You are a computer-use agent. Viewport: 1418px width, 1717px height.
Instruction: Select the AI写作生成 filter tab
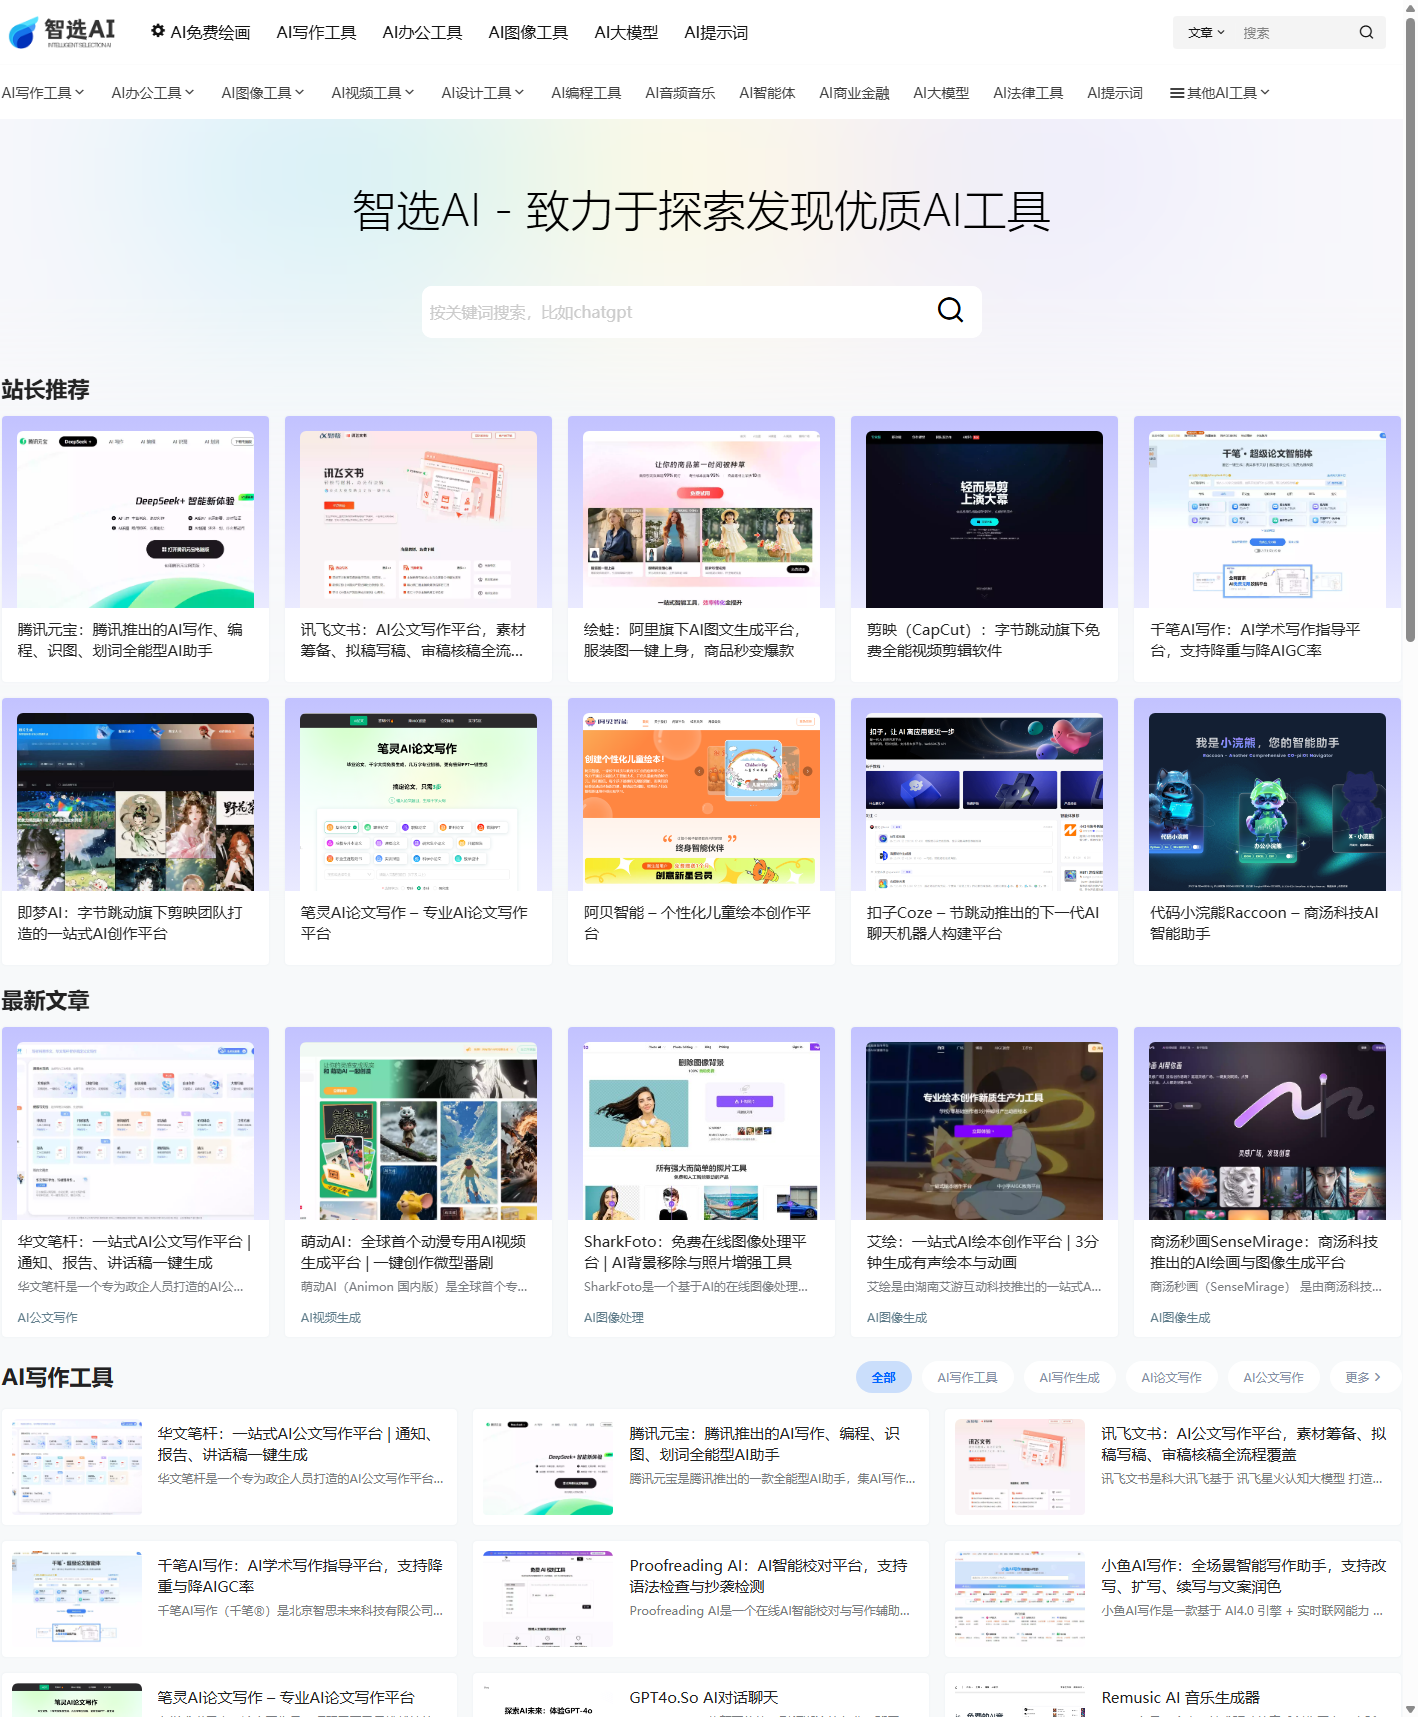(1069, 1377)
